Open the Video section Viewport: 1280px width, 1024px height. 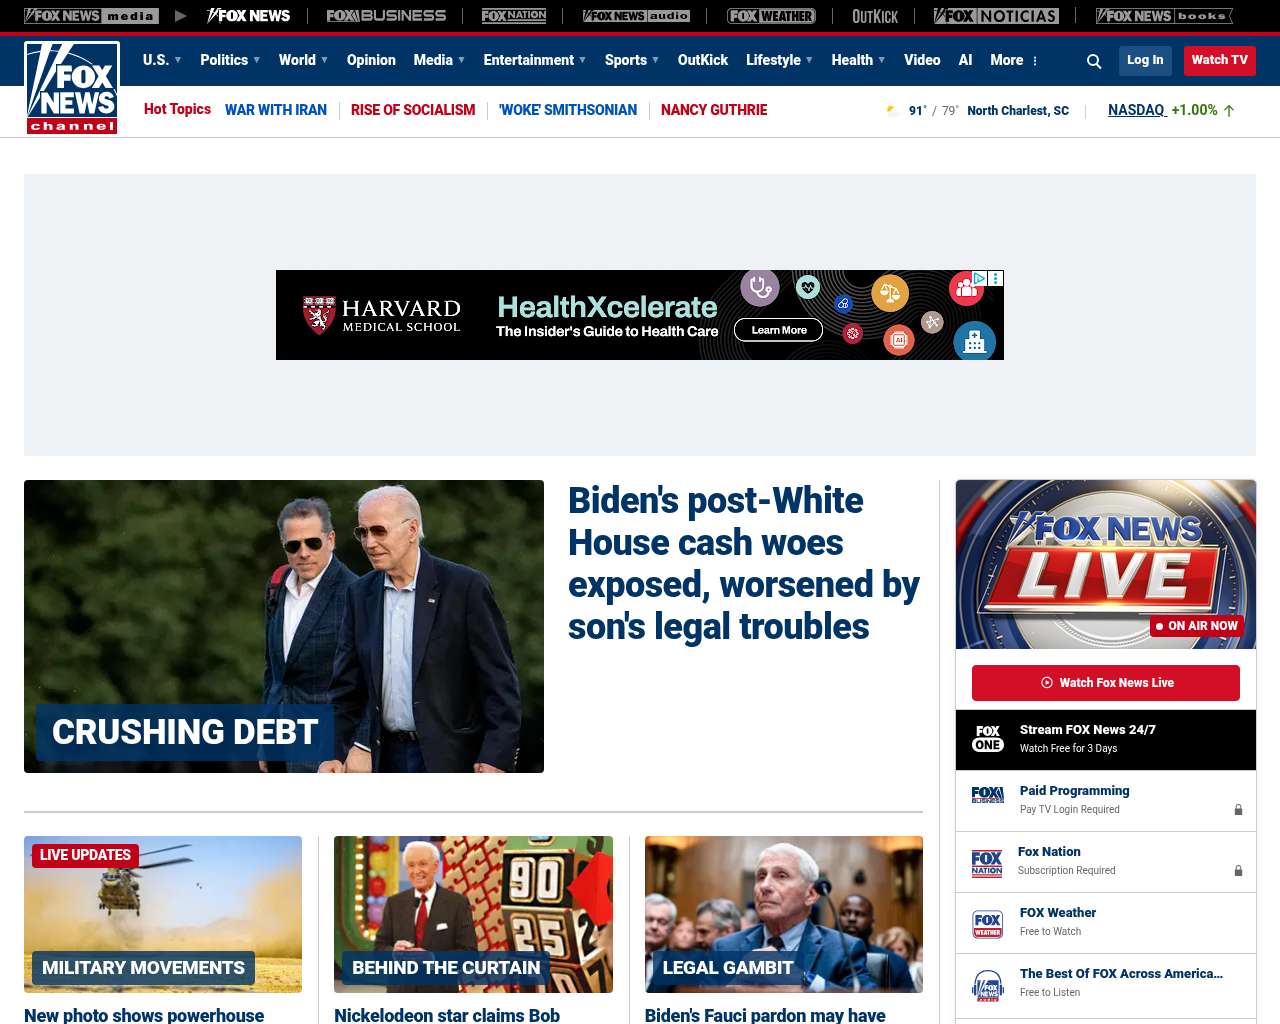point(922,60)
